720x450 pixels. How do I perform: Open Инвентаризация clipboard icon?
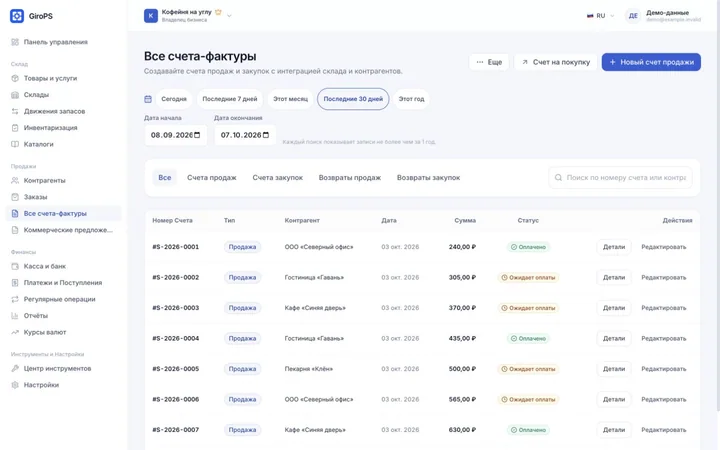point(15,128)
